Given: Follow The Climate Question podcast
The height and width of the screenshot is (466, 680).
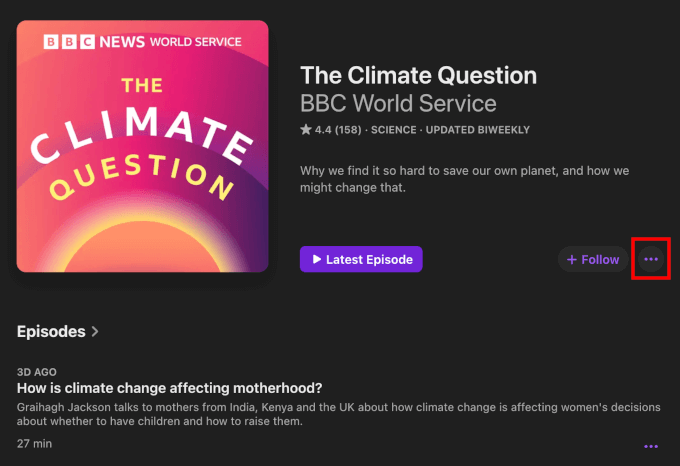Looking at the screenshot, I should click(x=592, y=259).
